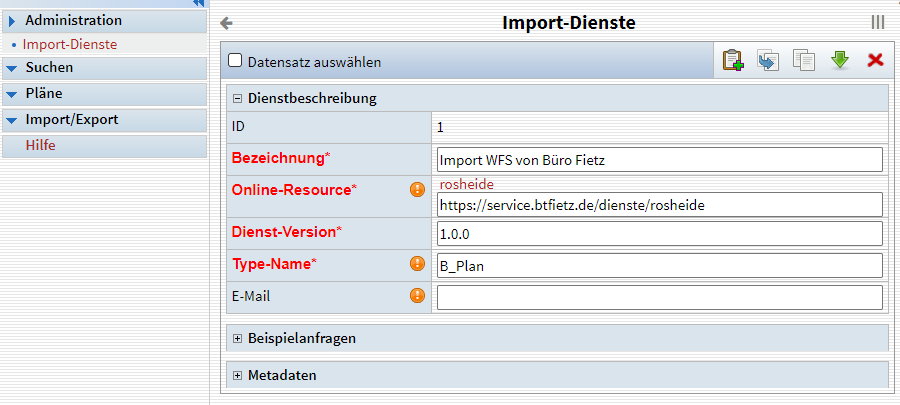The image size is (900, 405).
Task: Open the Suchen sidebar menu
Action: coord(49,68)
